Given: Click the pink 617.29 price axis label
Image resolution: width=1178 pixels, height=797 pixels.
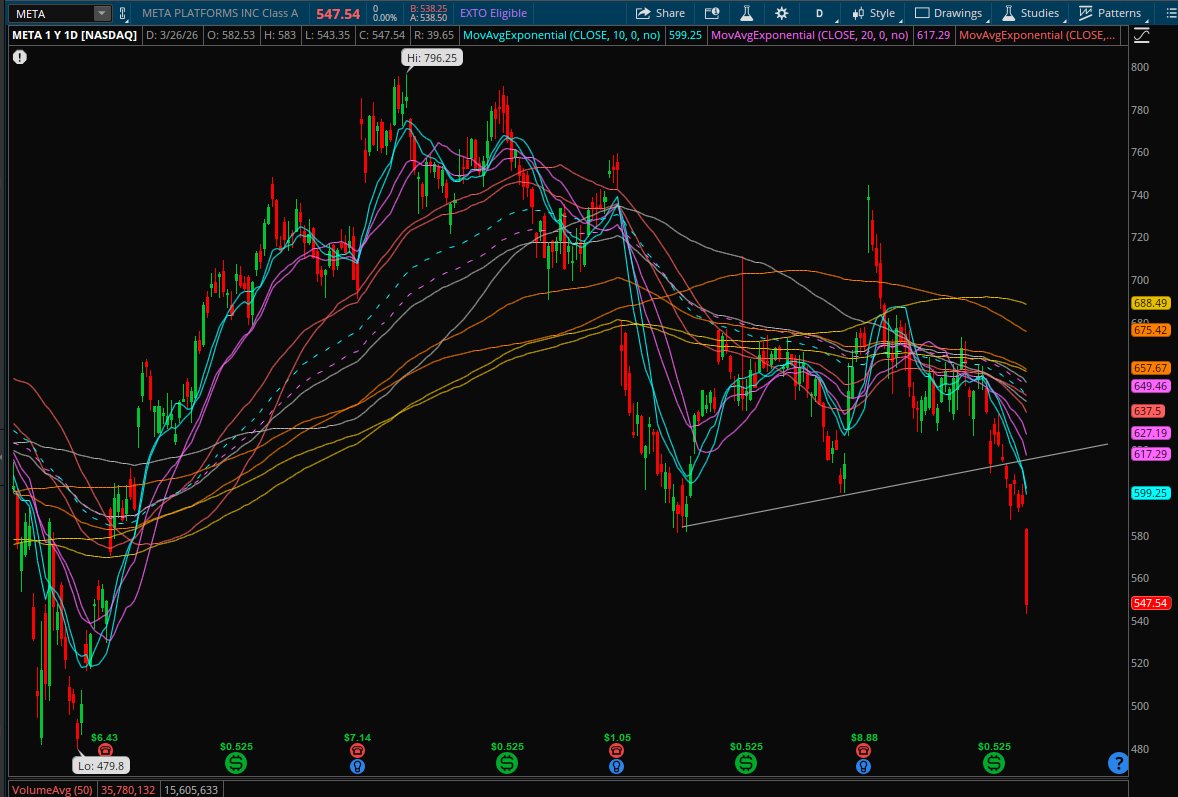Looking at the screenshot, I should (x=1150, y=454).
